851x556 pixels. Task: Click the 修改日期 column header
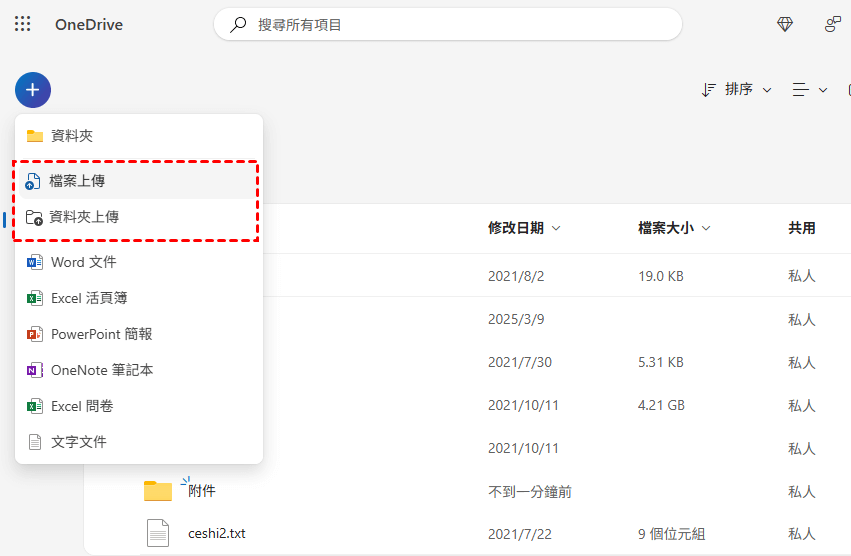516,228
